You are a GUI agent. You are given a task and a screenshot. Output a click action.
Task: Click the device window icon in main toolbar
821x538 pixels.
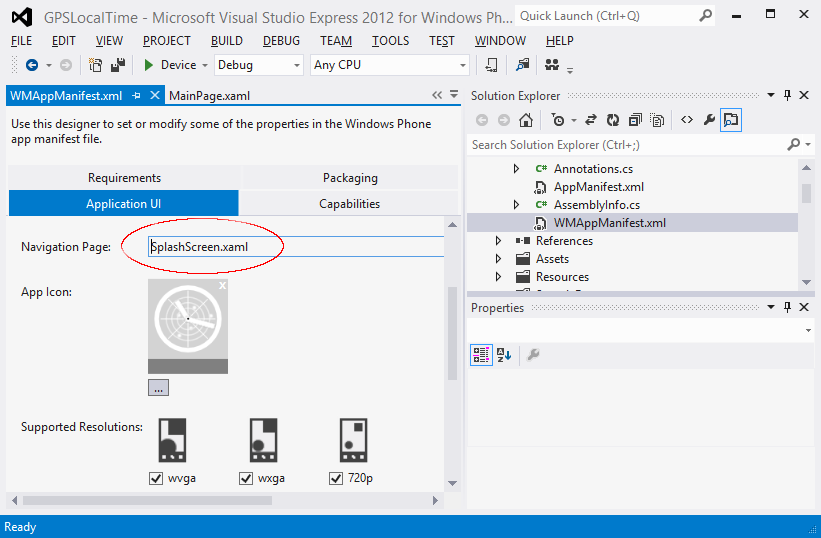point(491,65)
